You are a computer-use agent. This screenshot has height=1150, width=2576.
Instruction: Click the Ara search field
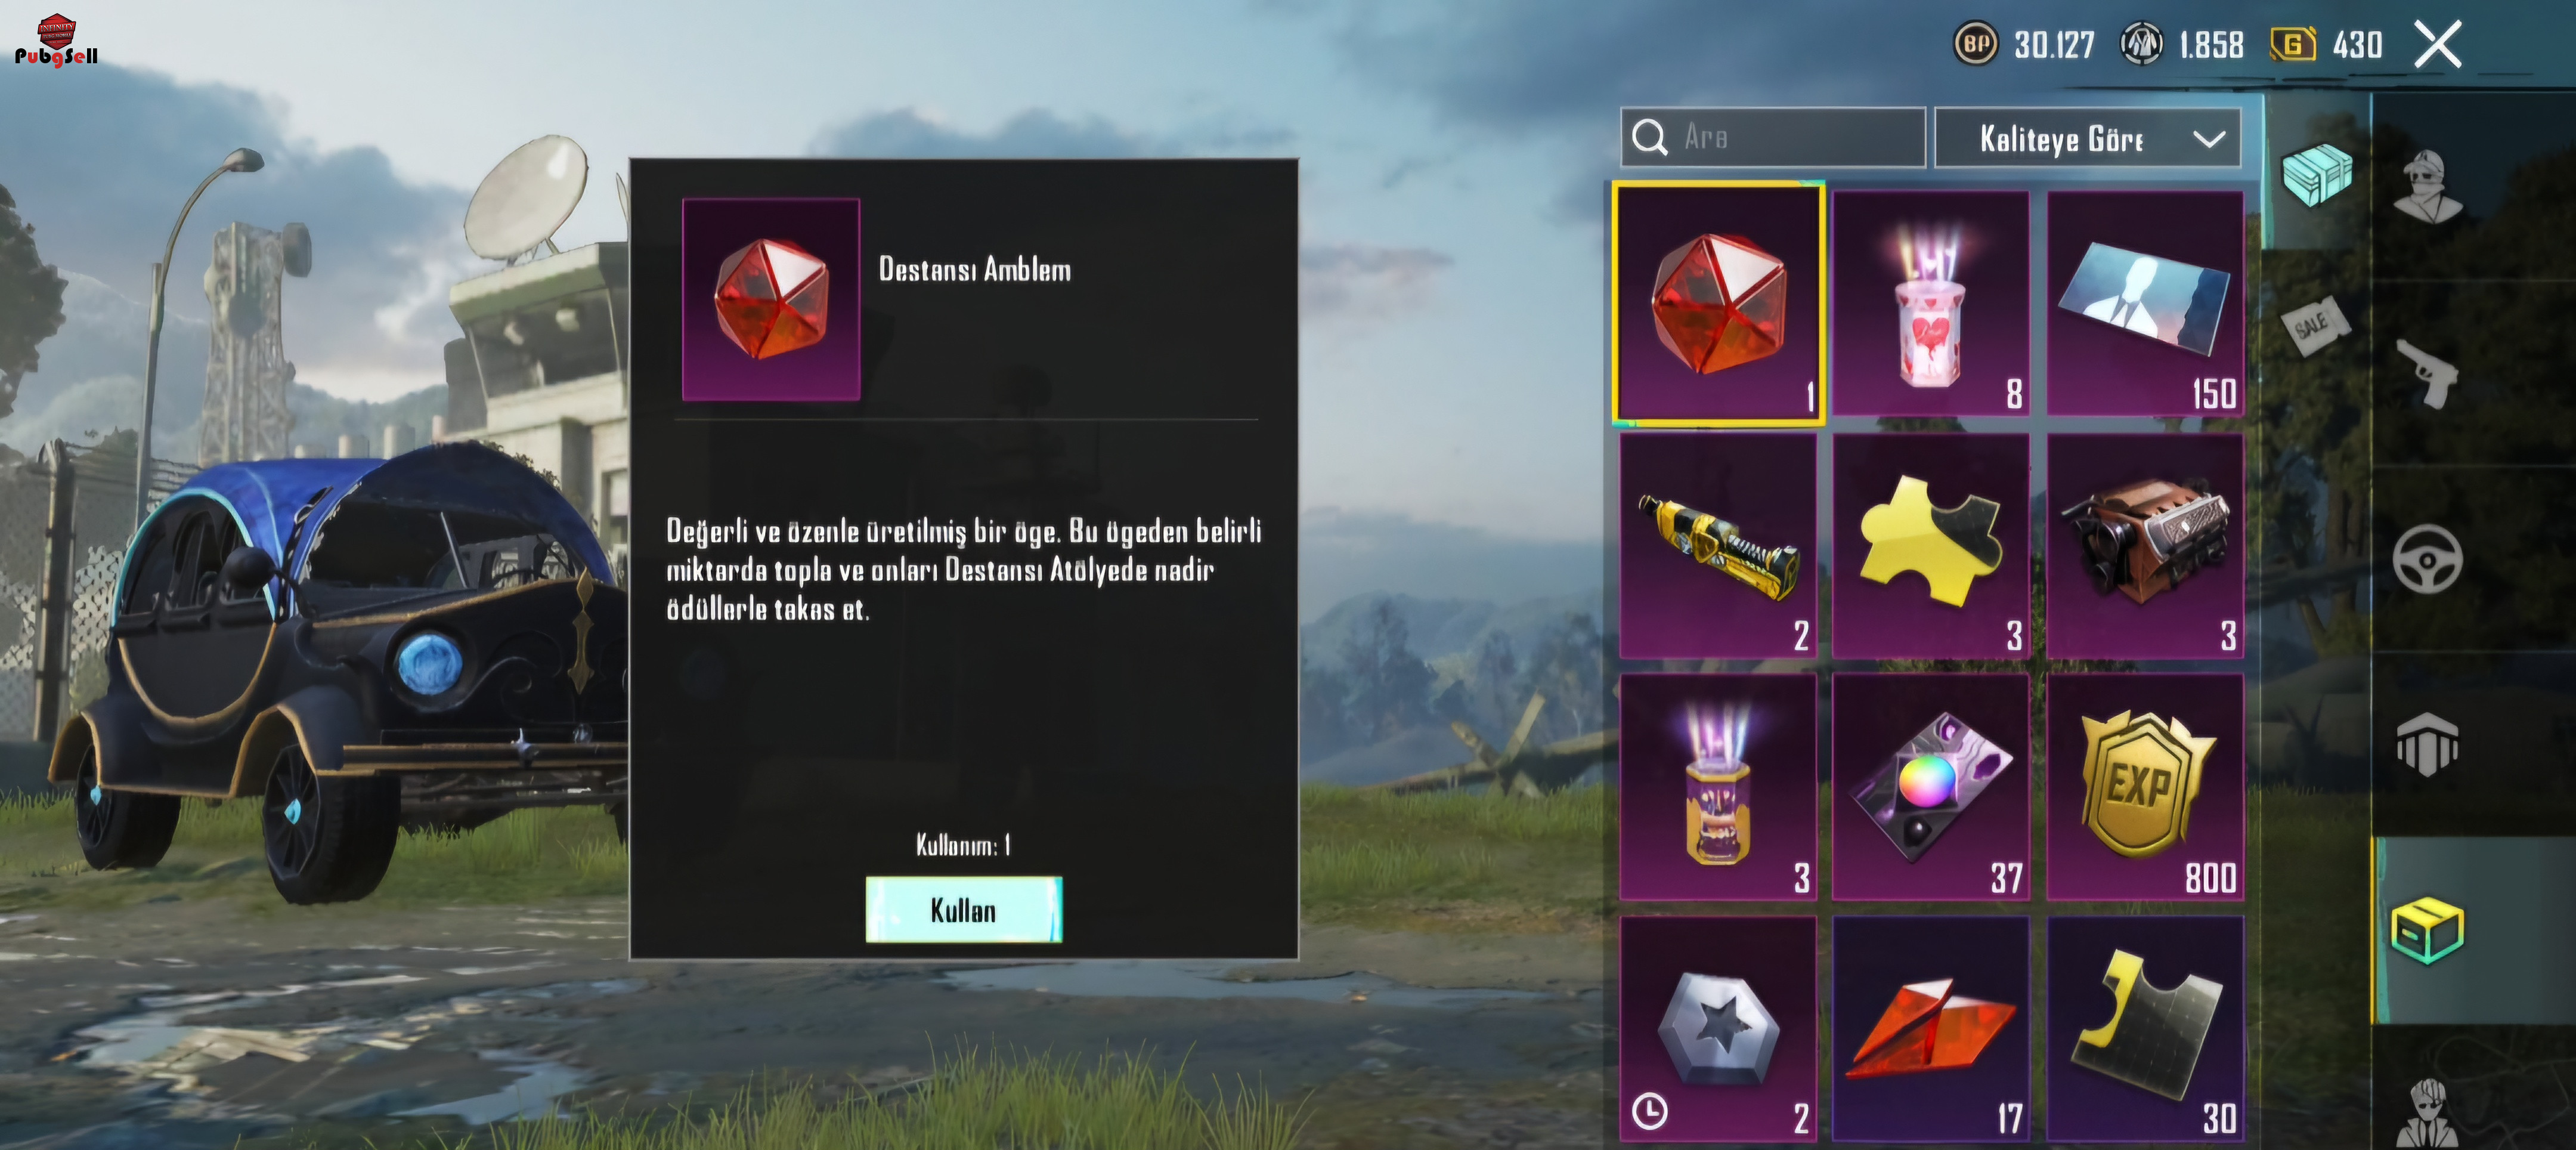[x=1773, y=138]
